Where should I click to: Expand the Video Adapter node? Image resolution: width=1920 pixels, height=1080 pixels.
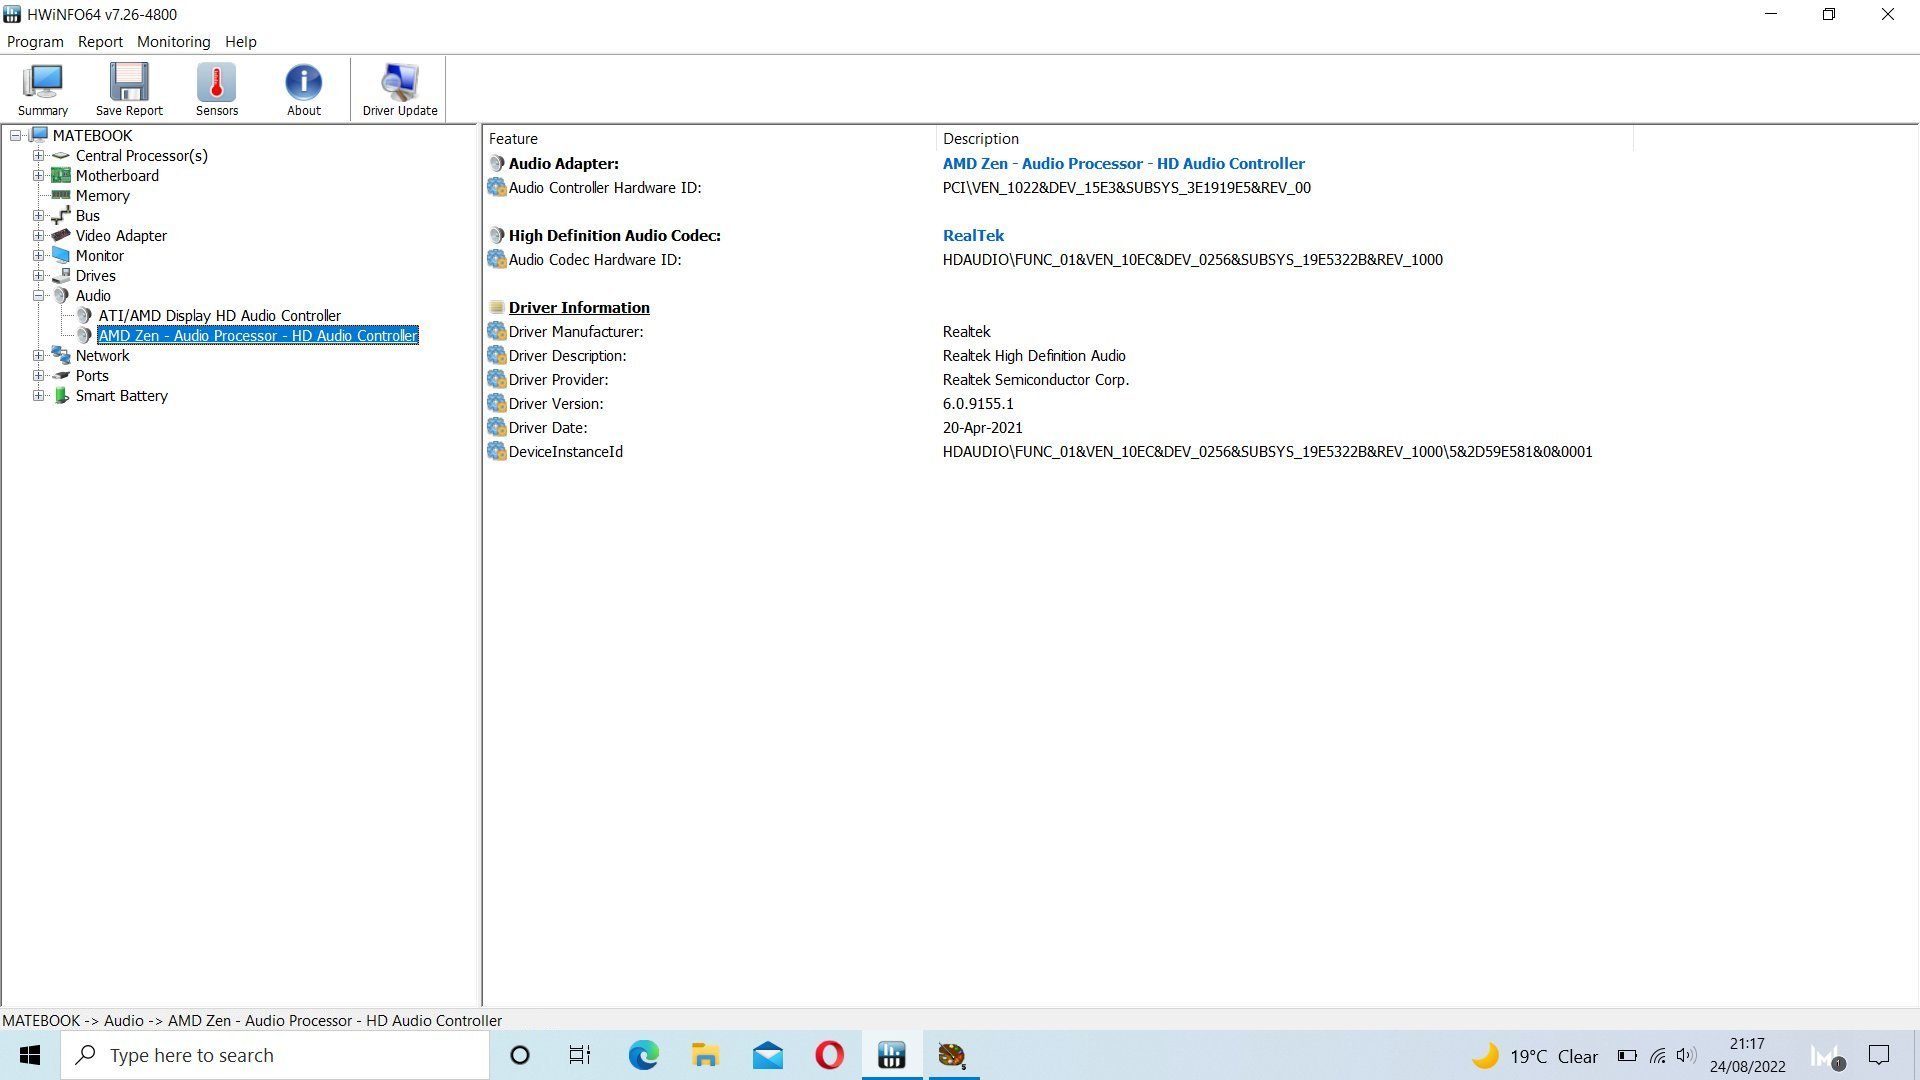pos(38,235)
